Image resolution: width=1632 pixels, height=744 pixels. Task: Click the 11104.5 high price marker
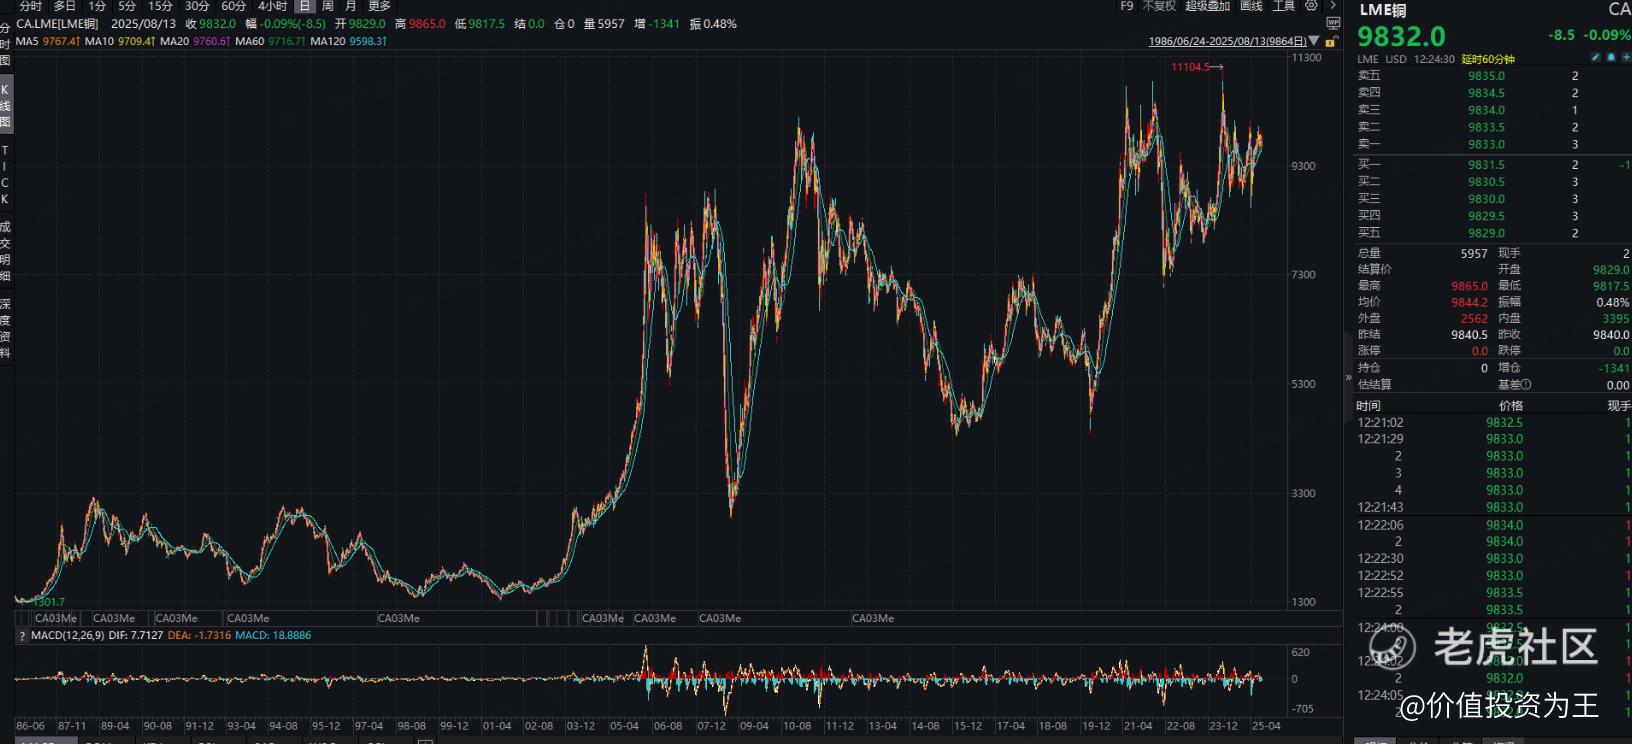click(x=1190, y=67)
